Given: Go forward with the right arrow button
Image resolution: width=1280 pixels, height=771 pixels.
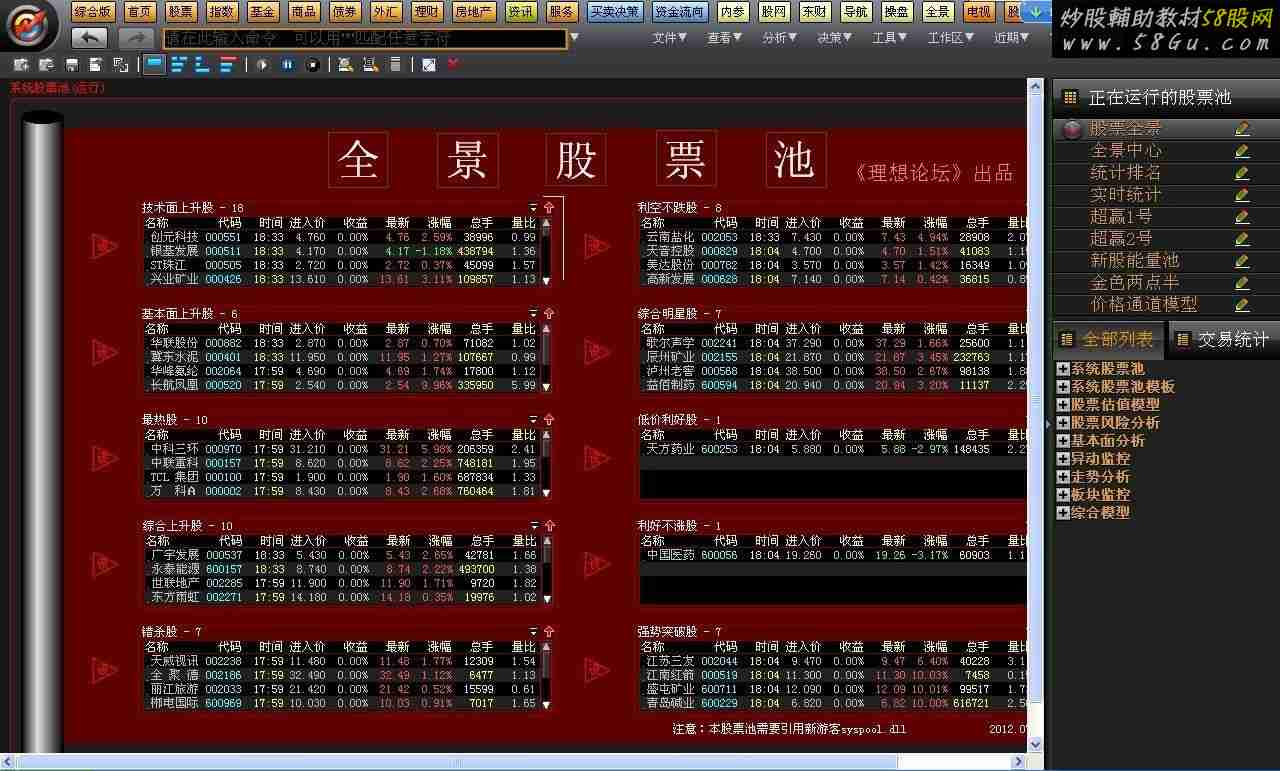Looking at the screenshot, I should pyautogui.click(x=135, y=38).
